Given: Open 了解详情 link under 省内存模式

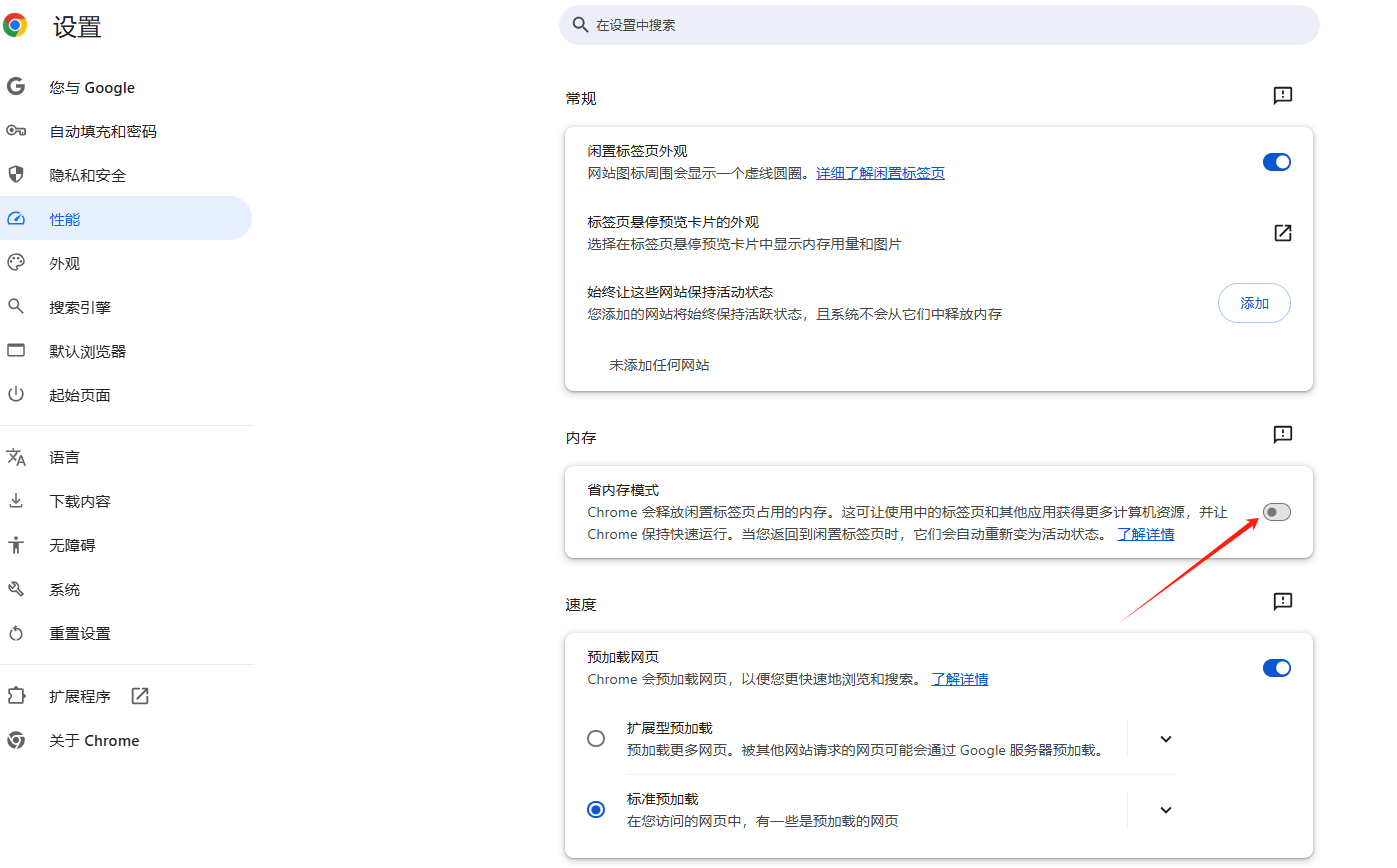Looking at the screenshot, I should (1146, 534).
